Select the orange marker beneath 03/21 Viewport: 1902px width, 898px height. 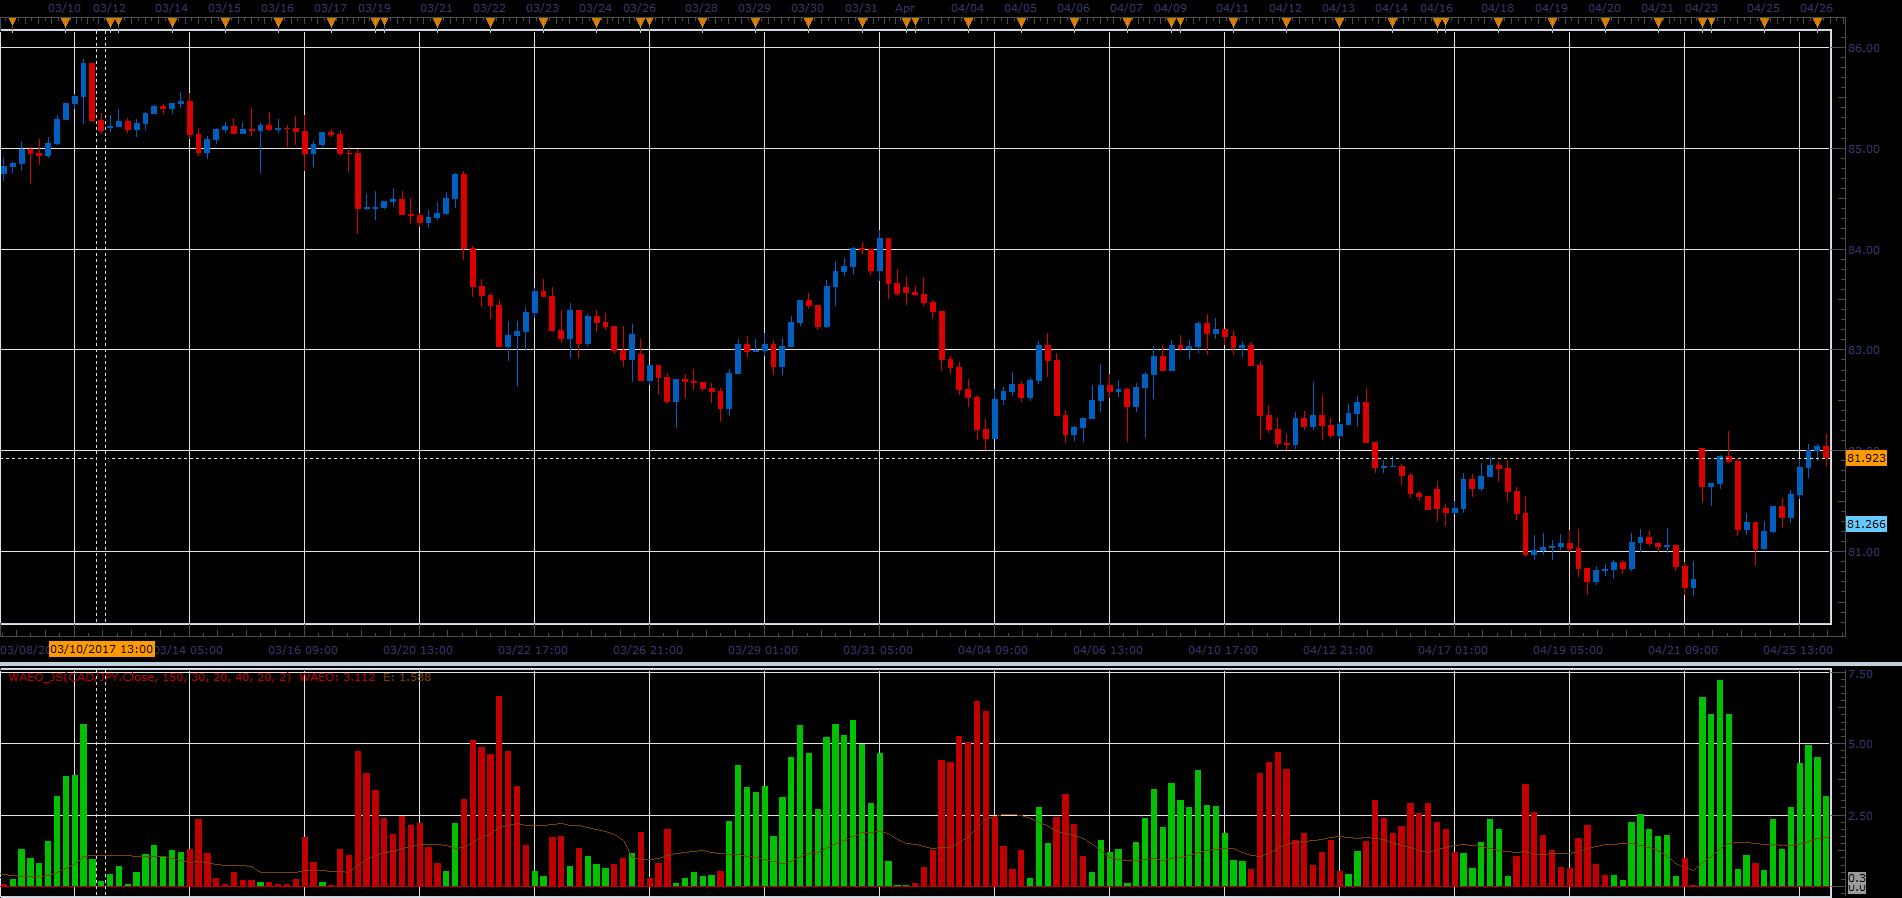click(437, 23)
